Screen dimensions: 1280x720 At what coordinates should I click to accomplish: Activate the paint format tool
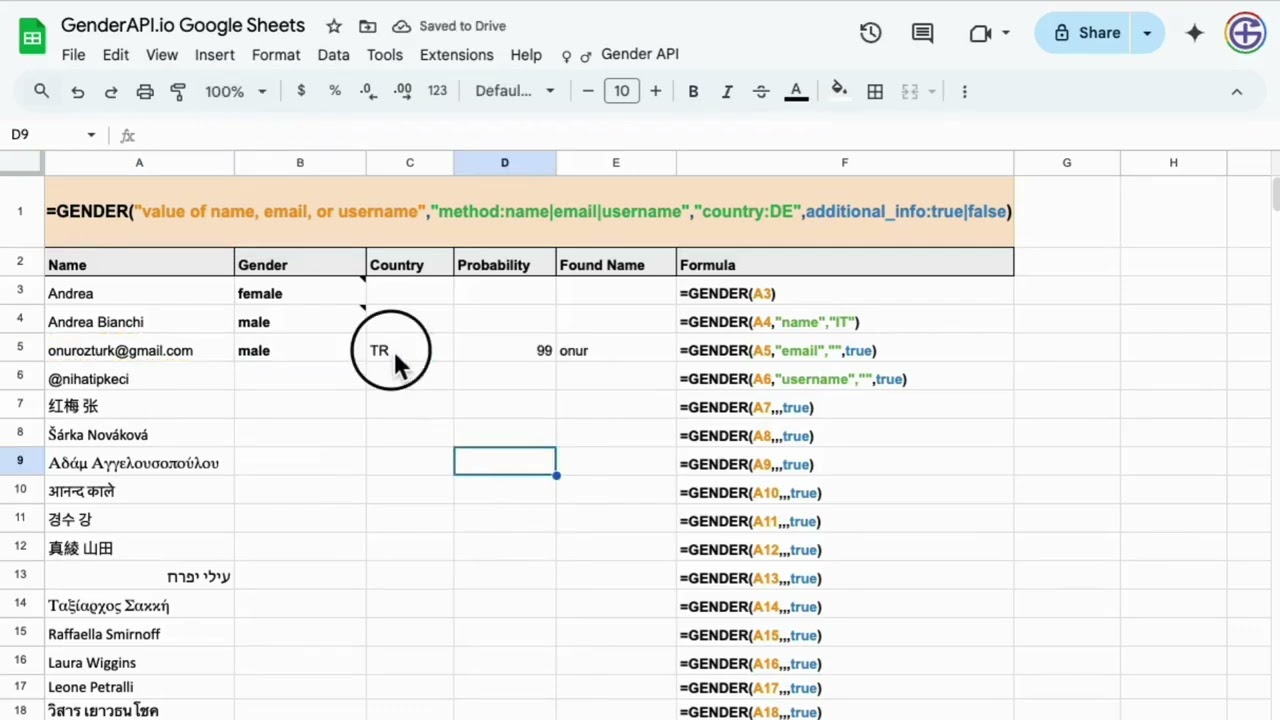point(179,91)
